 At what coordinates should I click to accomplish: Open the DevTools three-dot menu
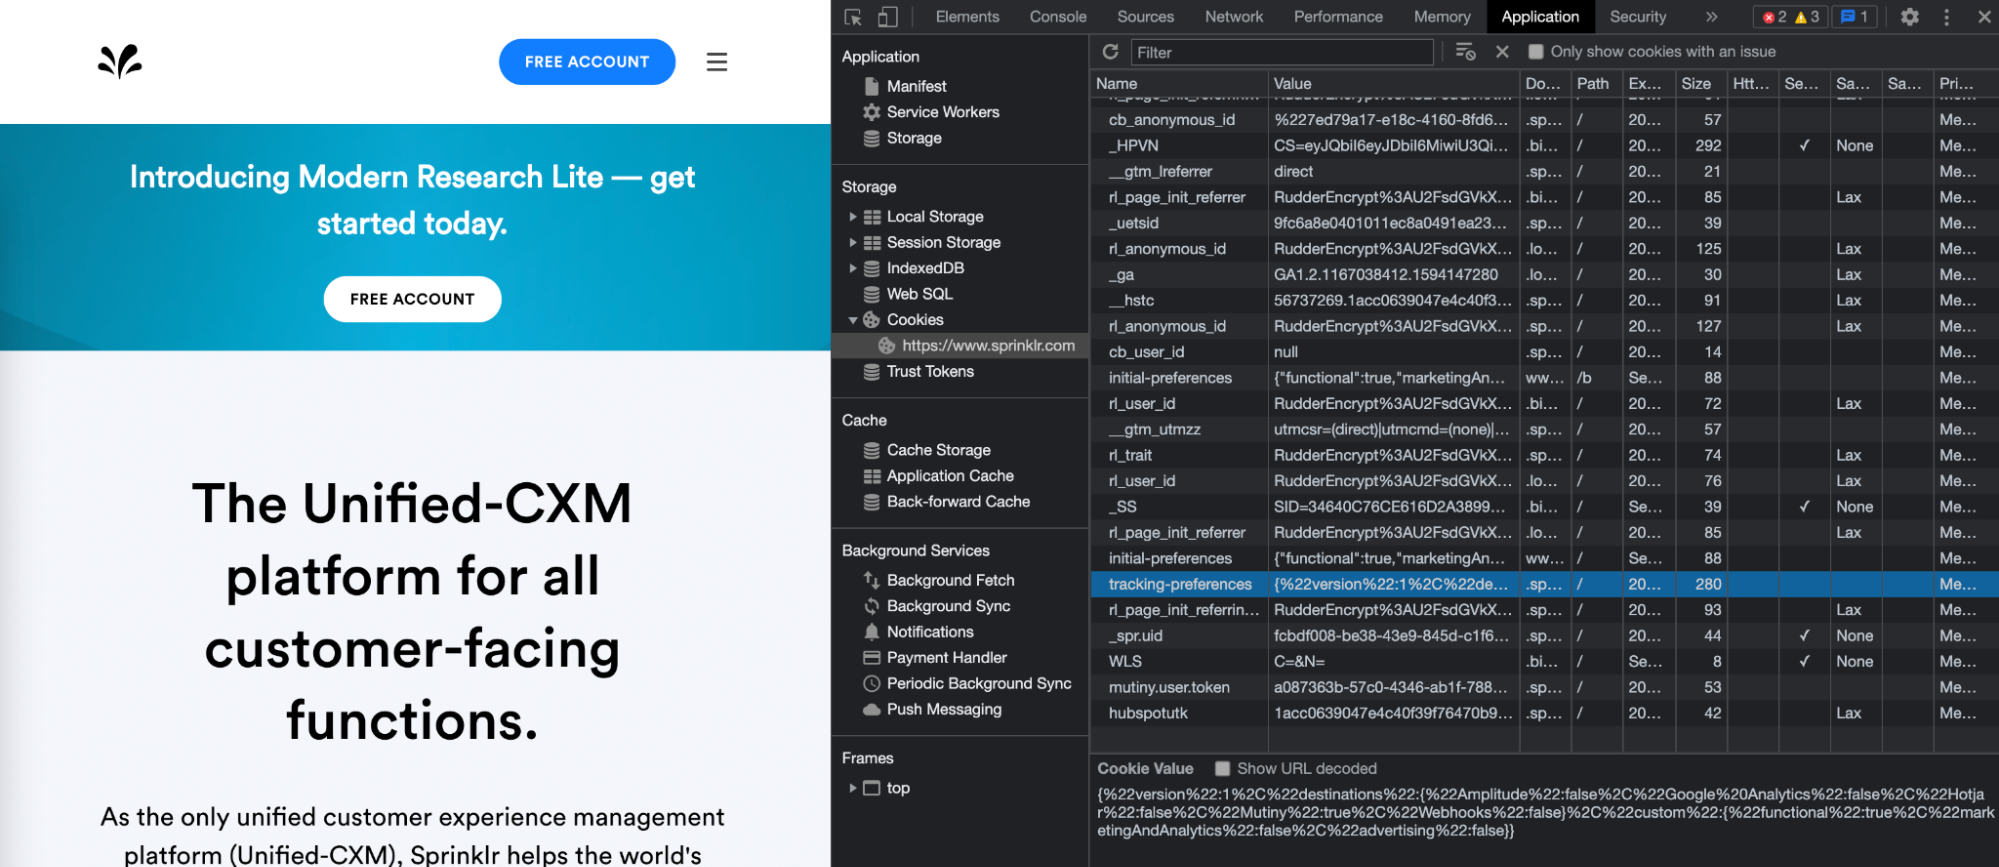tap(1946, 17)
